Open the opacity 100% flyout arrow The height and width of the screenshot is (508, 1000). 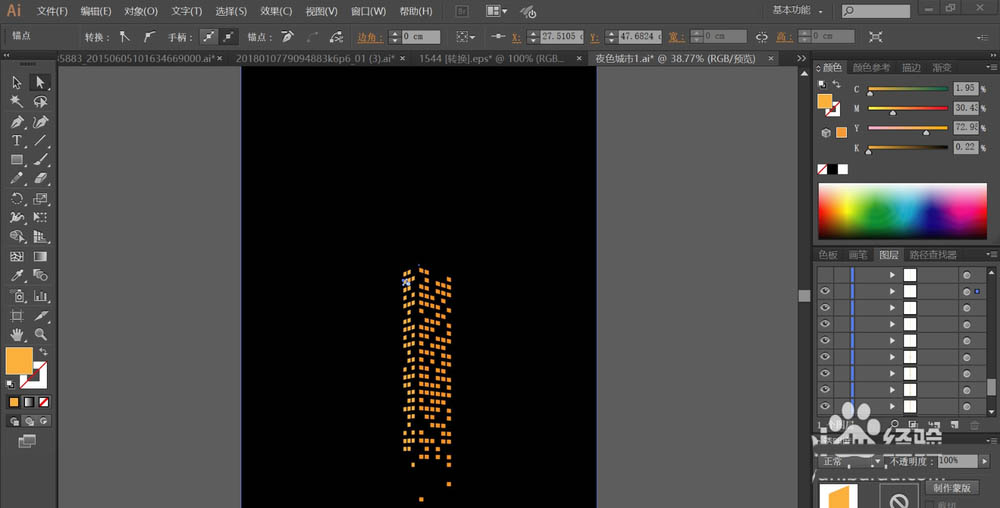tap(985, 461)
